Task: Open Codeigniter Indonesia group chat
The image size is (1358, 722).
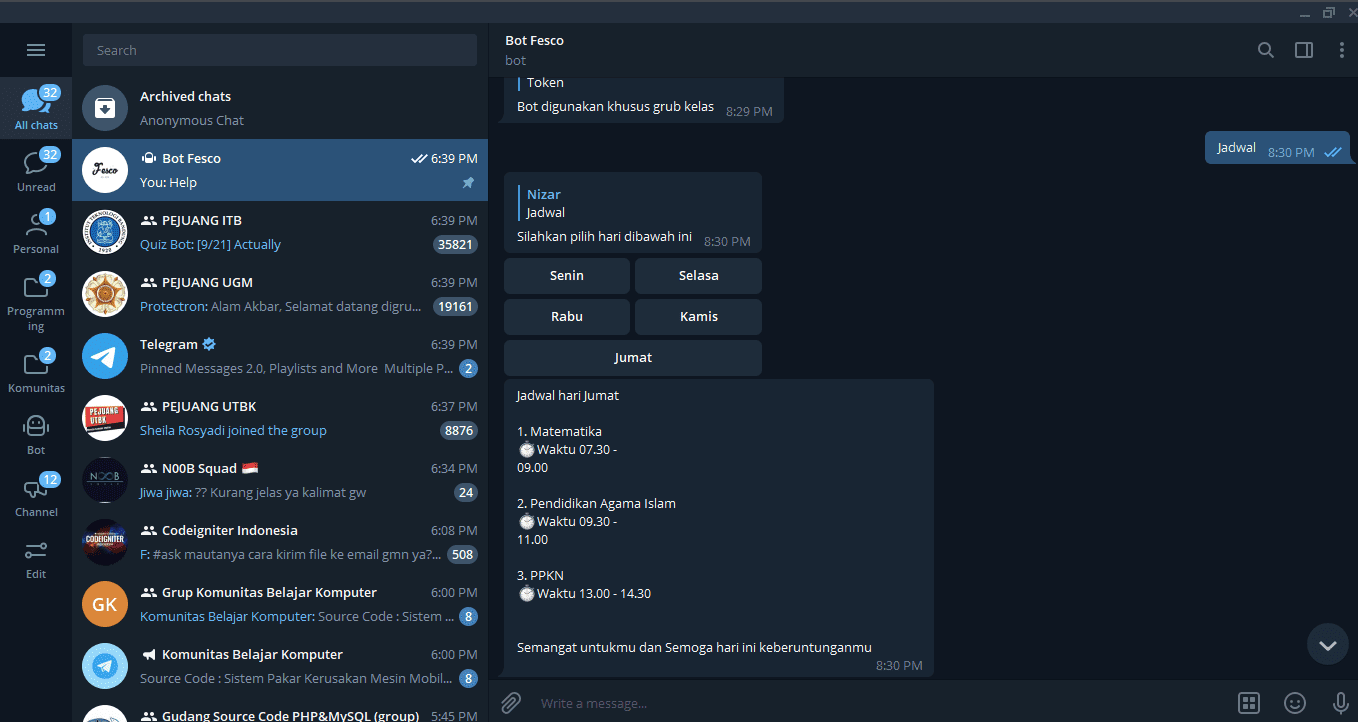Action: tap(280, 542)
